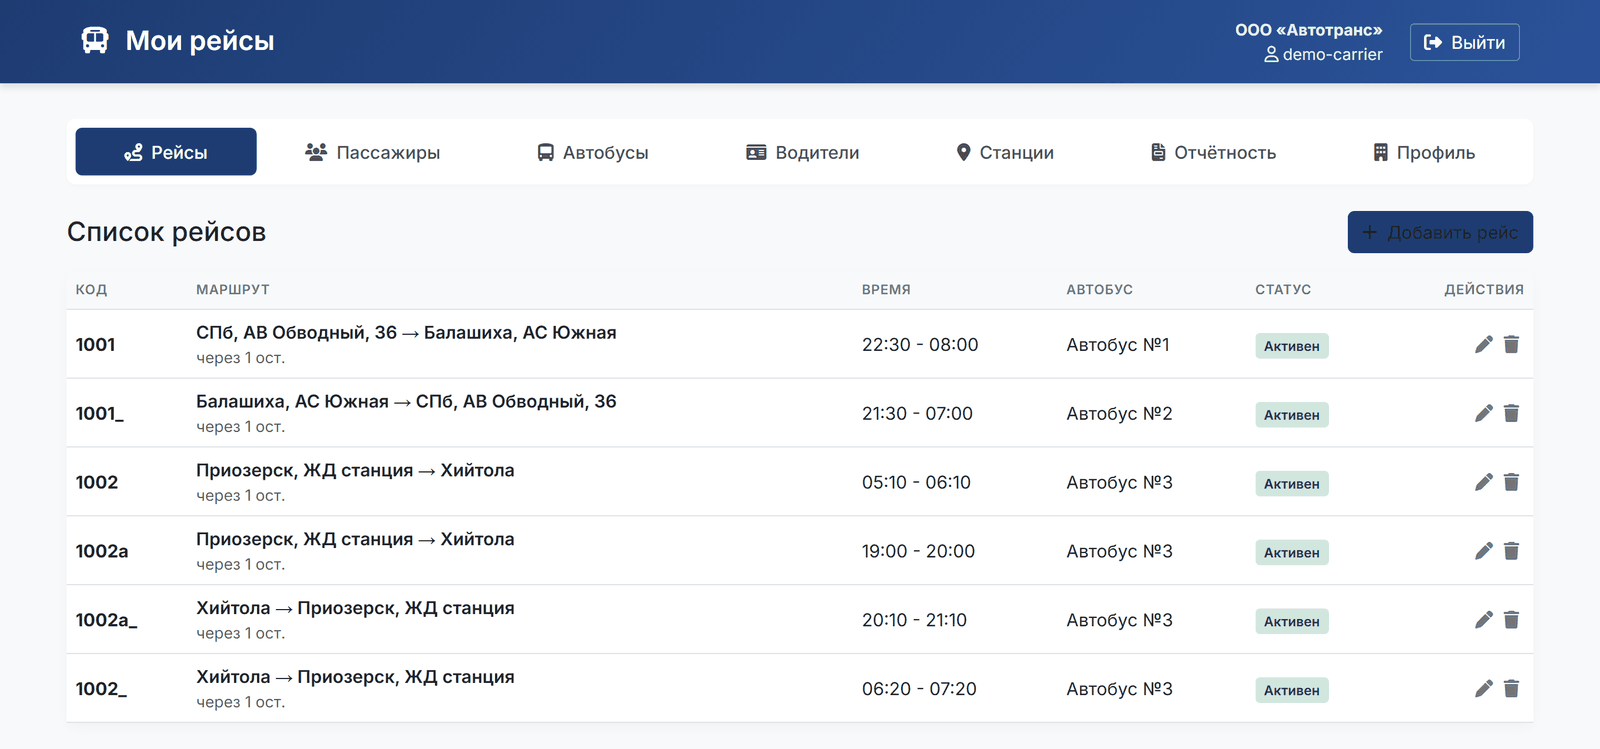Image resolution: width=1600 pixels, height=749 pixels.
Task: Click the ВРЕМЯ column header
Action: 886,290
